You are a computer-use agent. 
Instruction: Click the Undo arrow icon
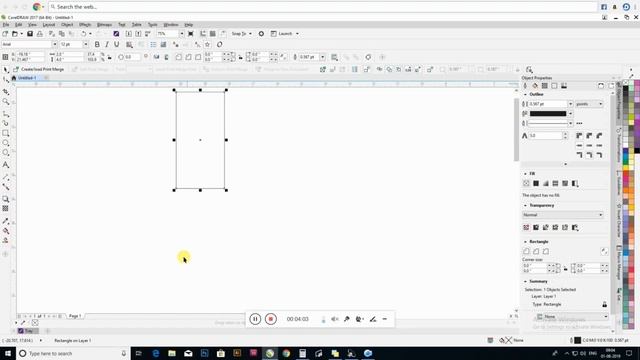click(84, 33)
